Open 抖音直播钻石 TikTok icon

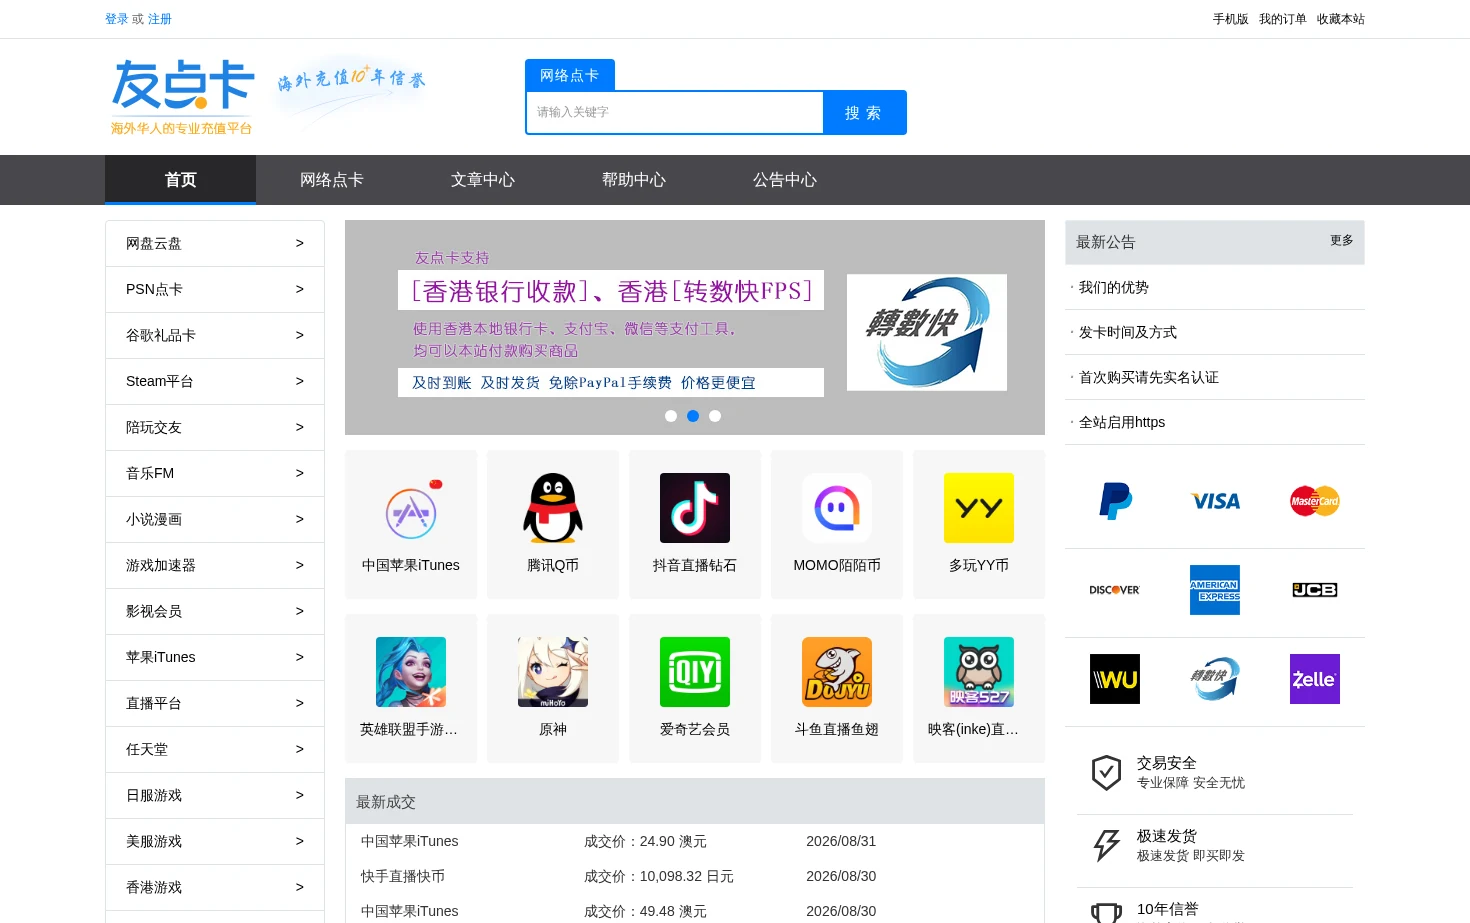[x=695, y=508]
